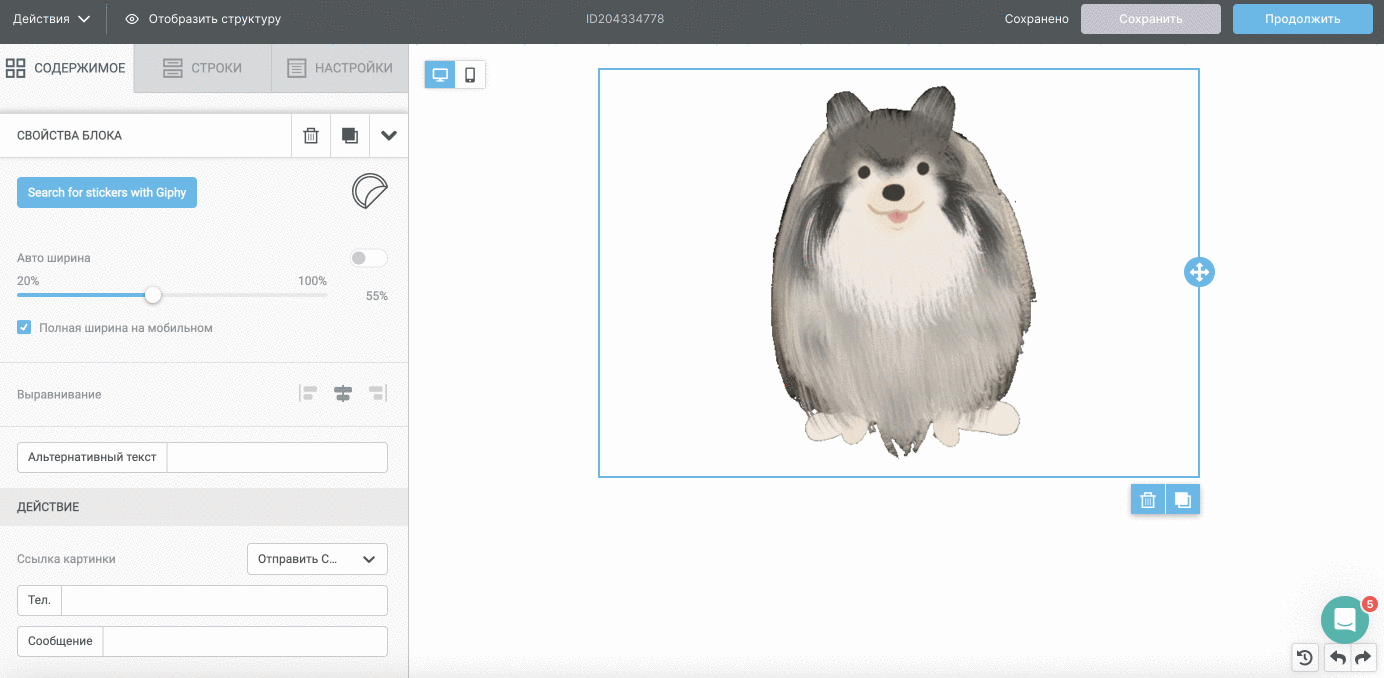Uncheck Полная ширина на мобильном checkbox
The height and width of the screenshot is (678, 1384).
[24, 327]
